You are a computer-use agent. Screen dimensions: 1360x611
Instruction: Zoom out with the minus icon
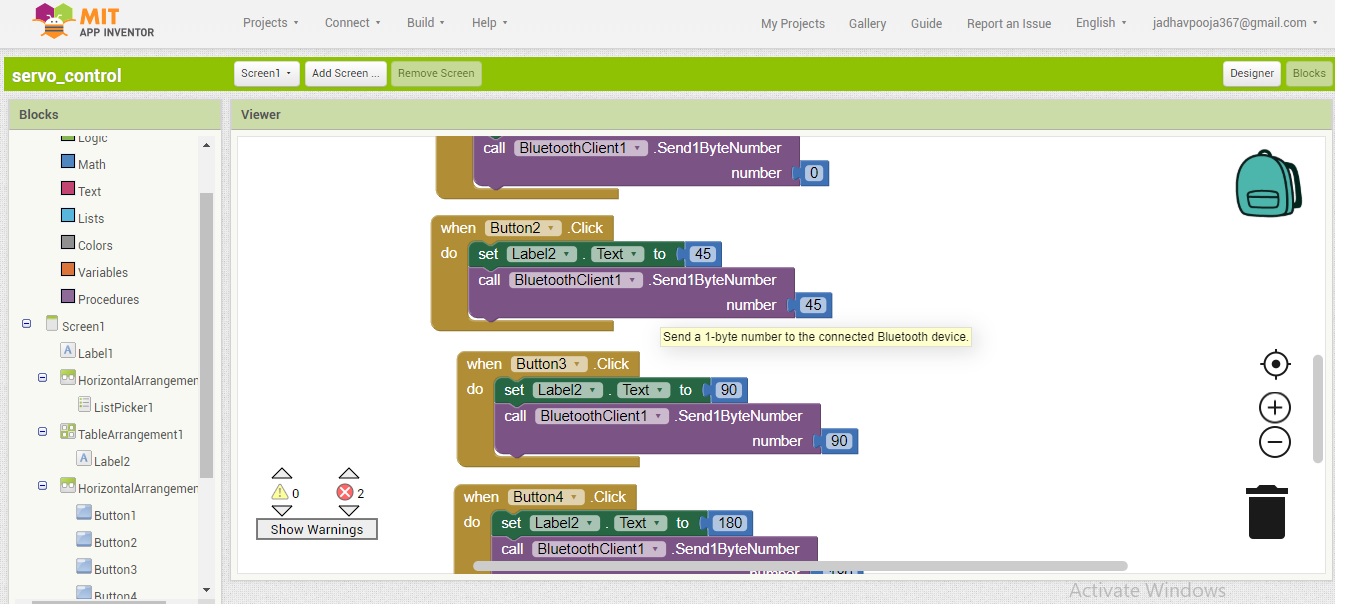pyautogui.click(x=1275, y=442)
